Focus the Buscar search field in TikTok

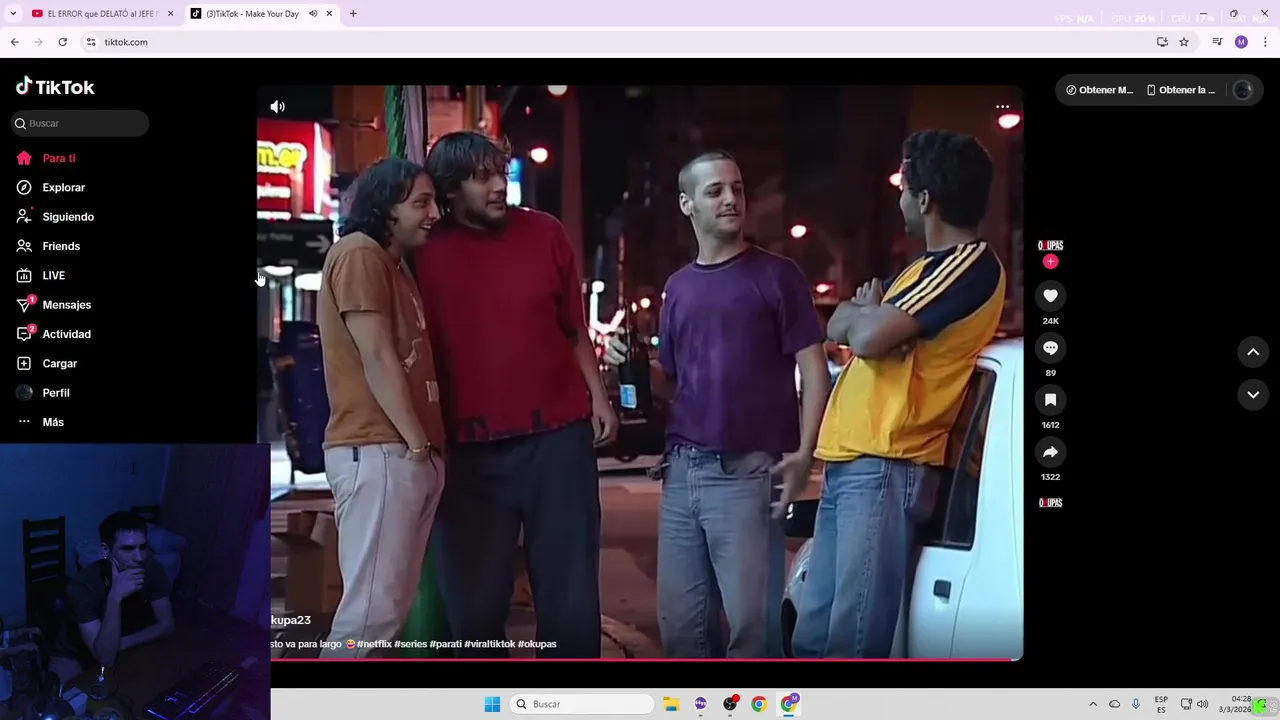[x=80, y=123]
